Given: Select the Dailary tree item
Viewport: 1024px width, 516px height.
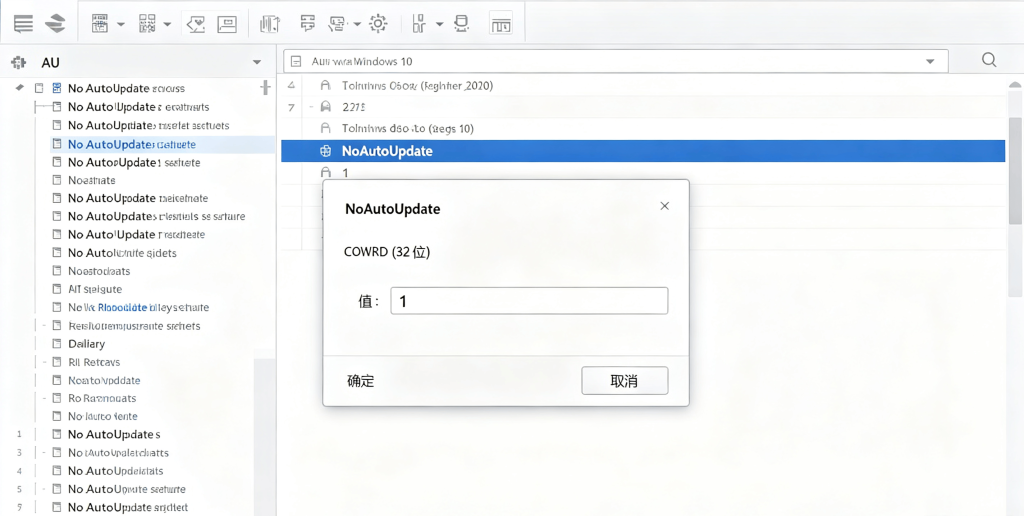Looking at the screenshot, I should 86,344.
